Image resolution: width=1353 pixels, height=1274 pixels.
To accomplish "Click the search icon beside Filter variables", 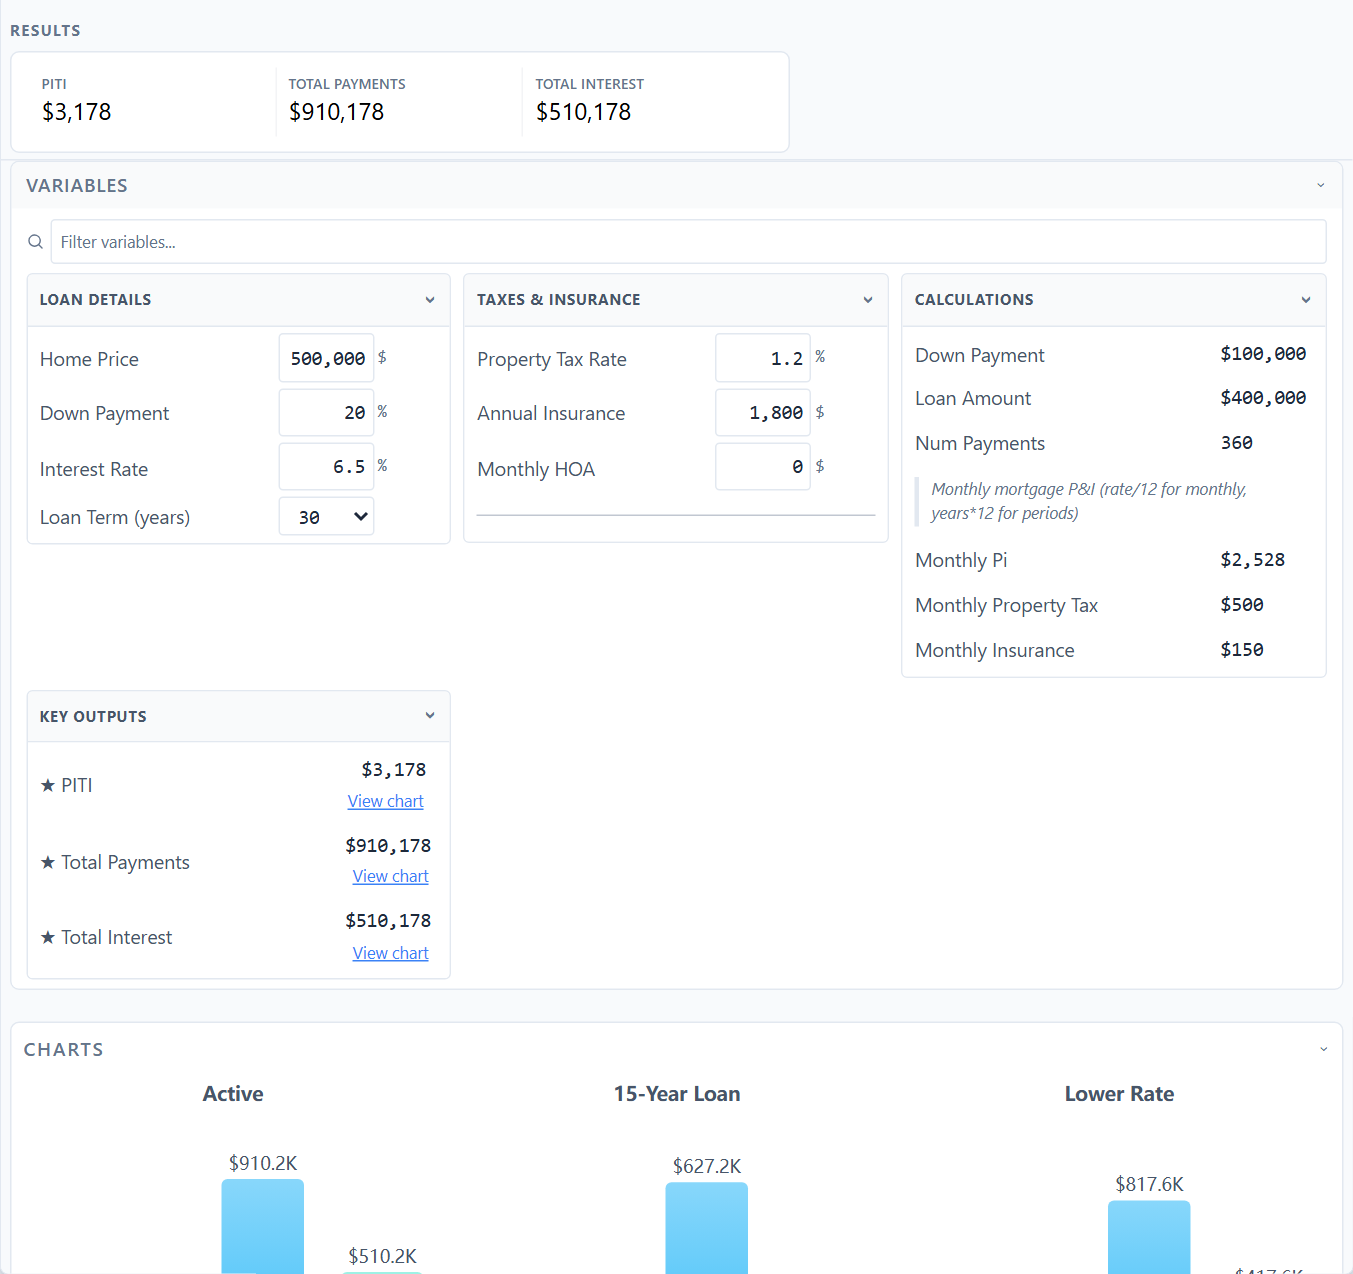I will (x=35, y=242).
